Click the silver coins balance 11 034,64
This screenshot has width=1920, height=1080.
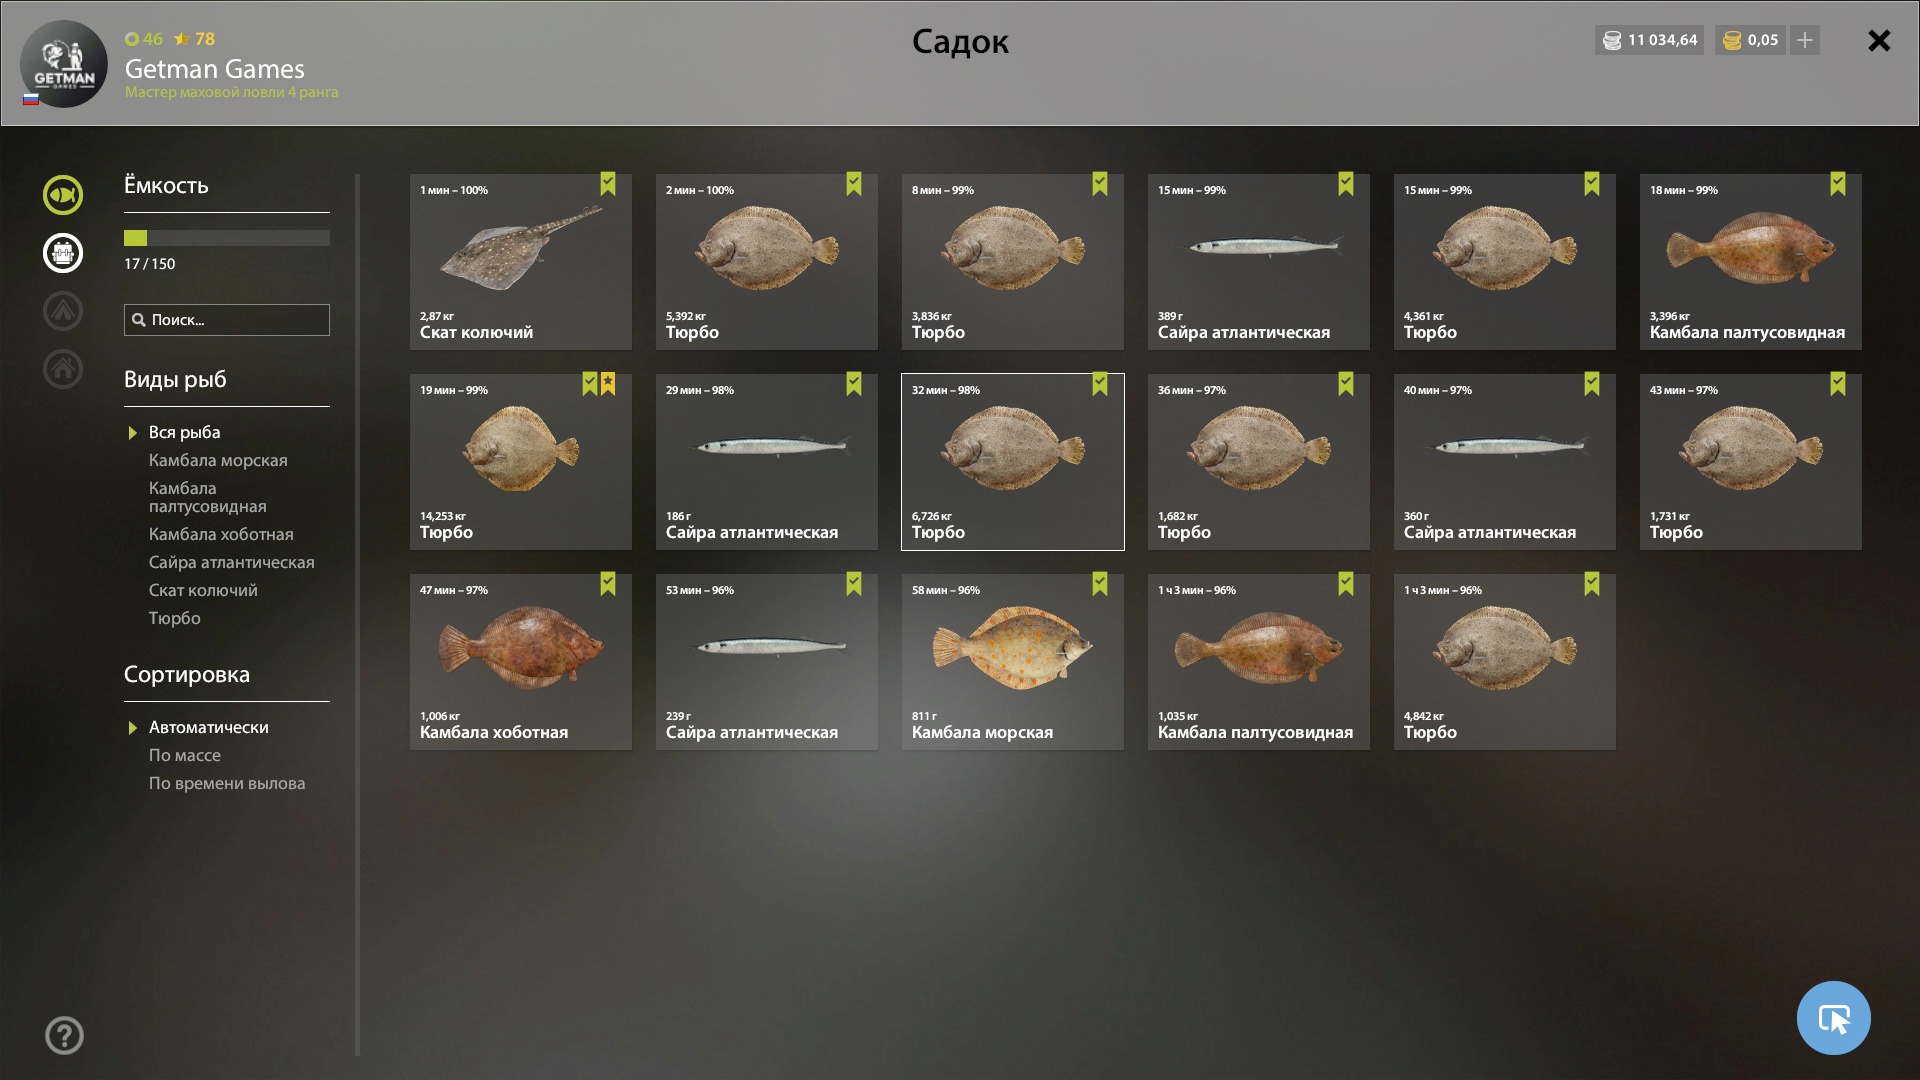pos(1650,40)
